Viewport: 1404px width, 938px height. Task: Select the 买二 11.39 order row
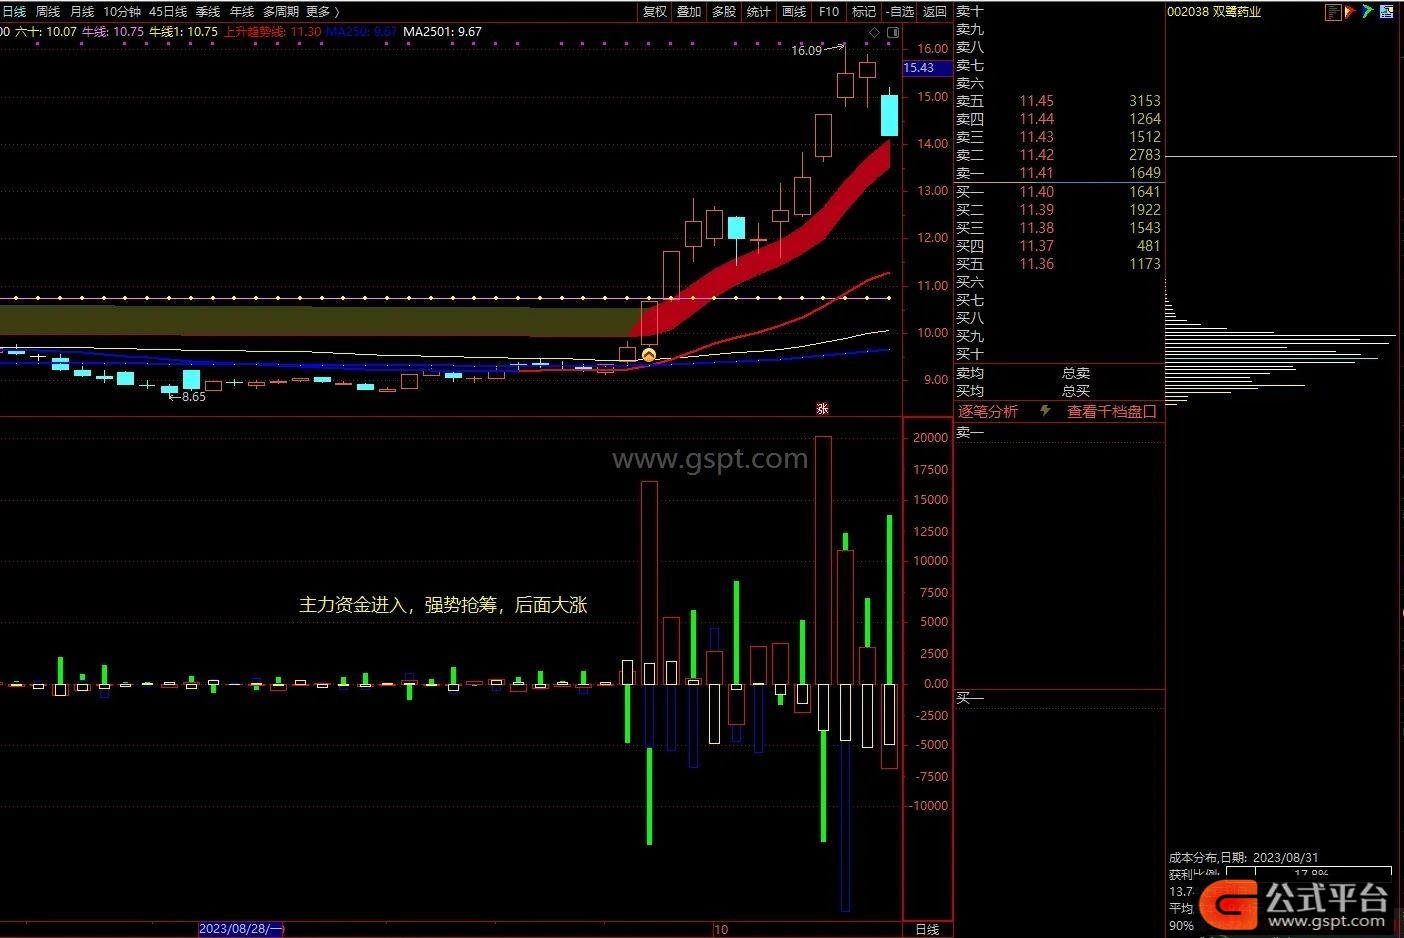pos(1059,210)
